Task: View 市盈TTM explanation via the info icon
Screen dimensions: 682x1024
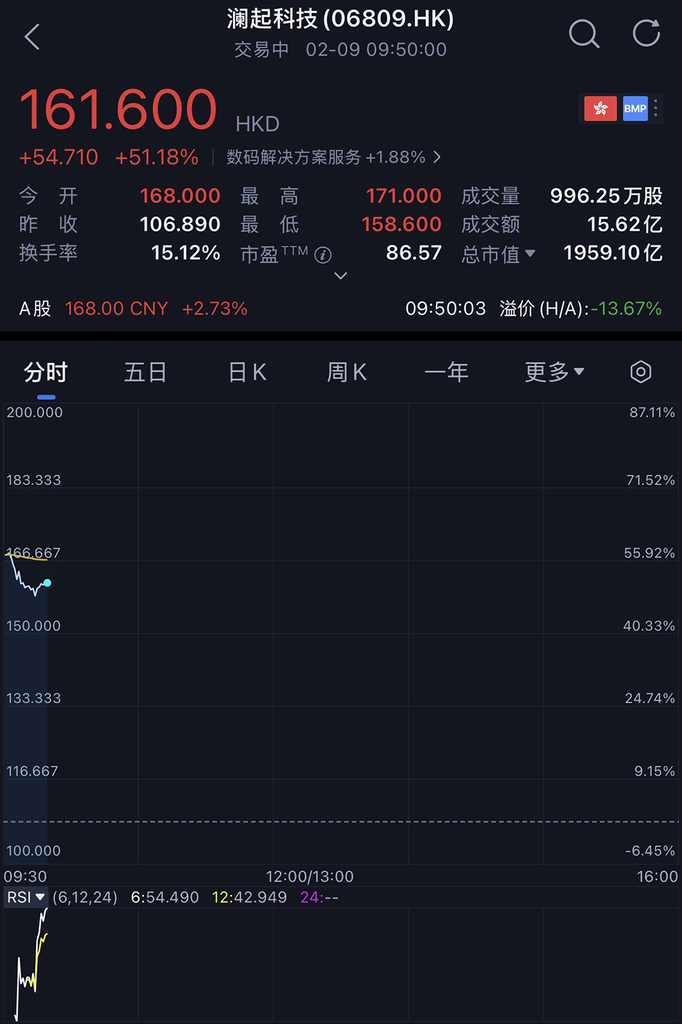Action: [322, 254]
